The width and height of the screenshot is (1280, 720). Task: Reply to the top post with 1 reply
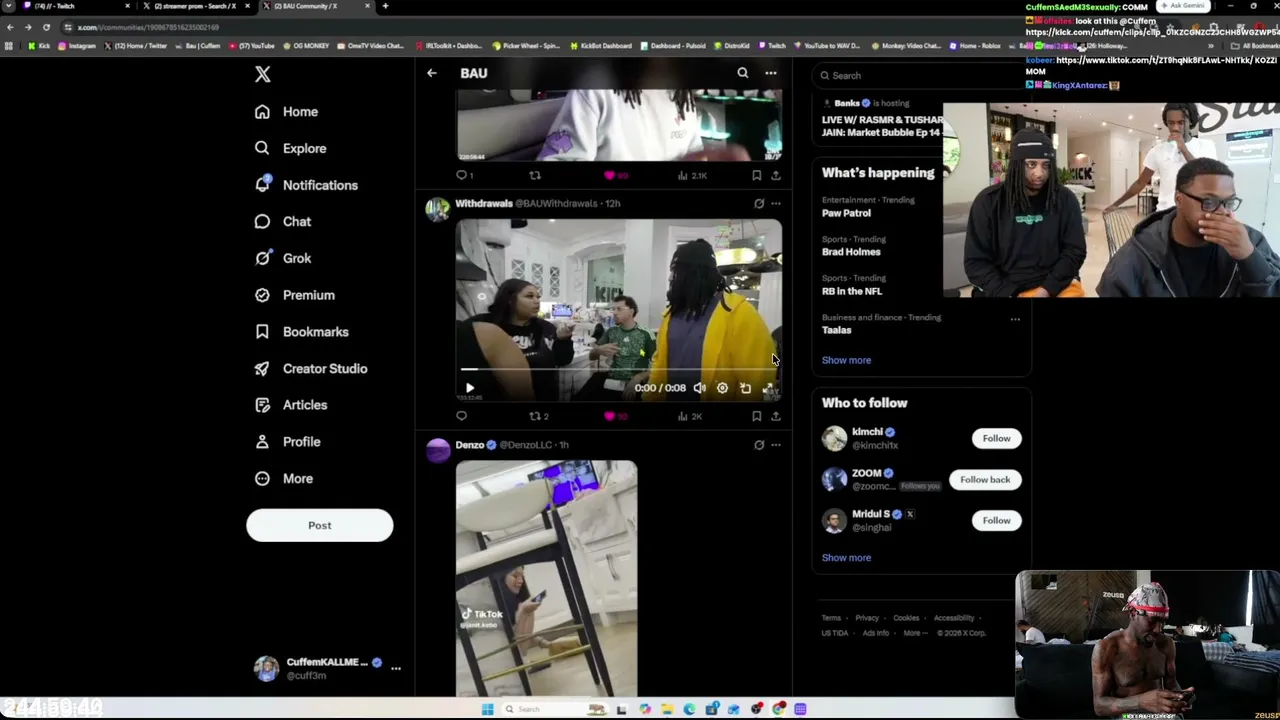(x=463, y=175)
